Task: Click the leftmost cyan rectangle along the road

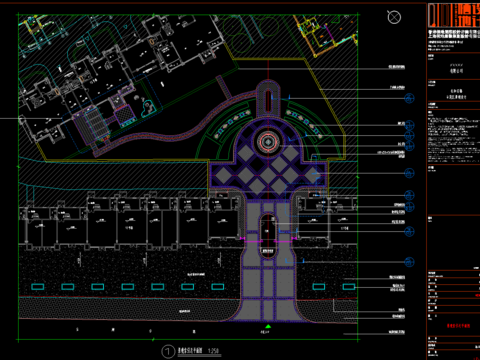Action: (x=38, y=287)
